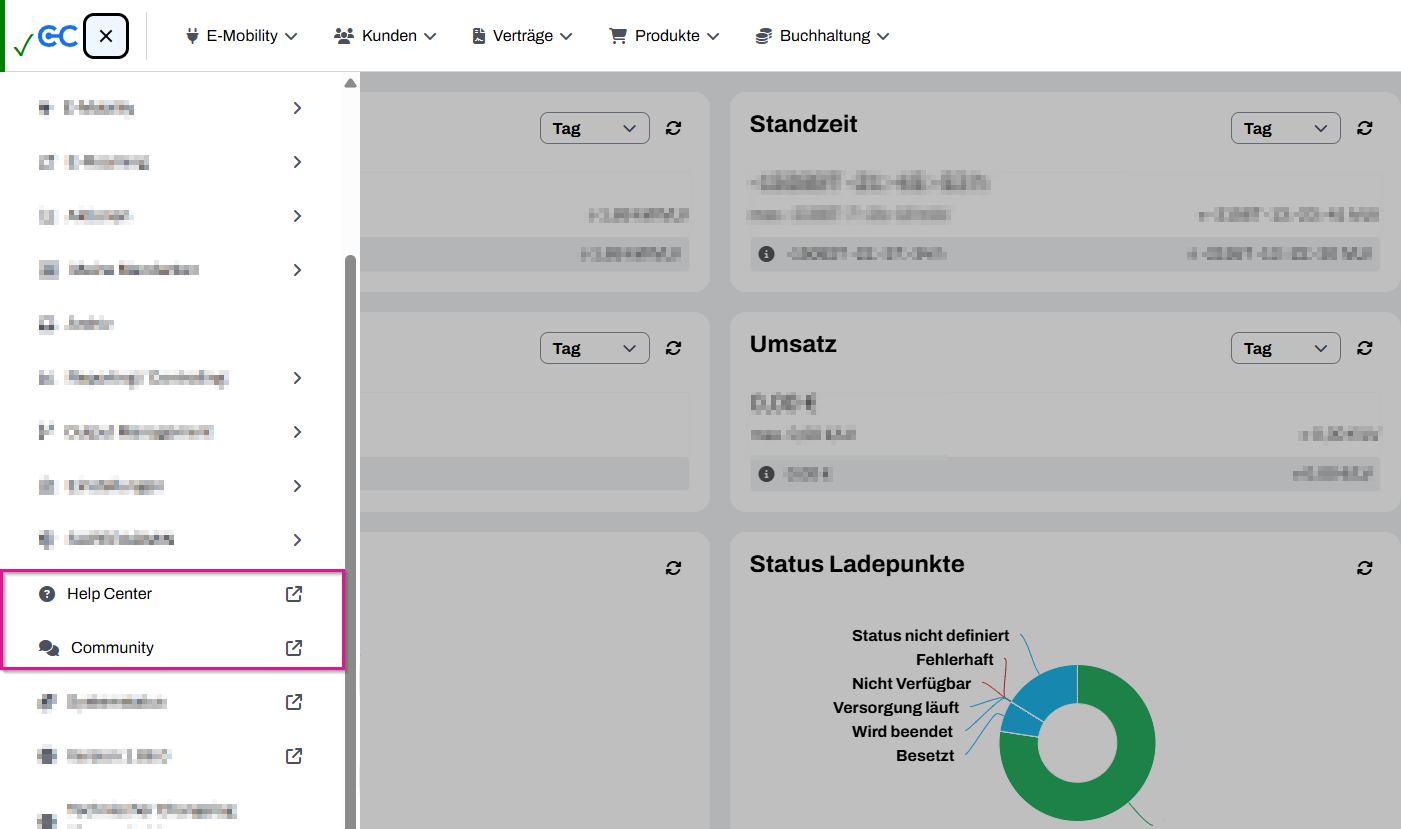This screenshot has width=1401, height=829.
Task: Click the info icon in Standzeit card
Action: point(767,254)
